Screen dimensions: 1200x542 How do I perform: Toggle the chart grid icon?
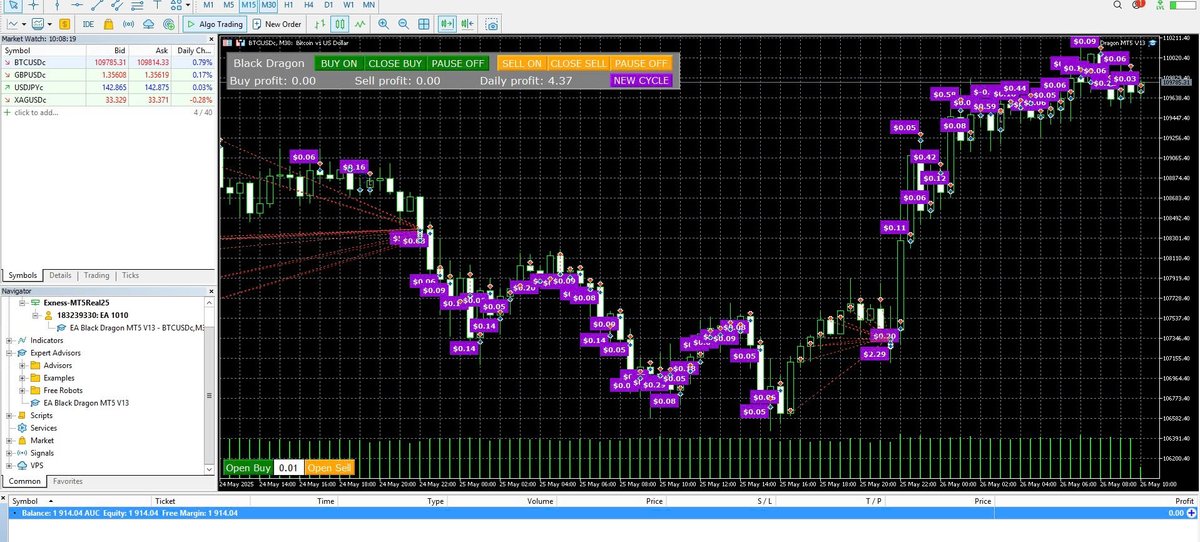[423, 23]
